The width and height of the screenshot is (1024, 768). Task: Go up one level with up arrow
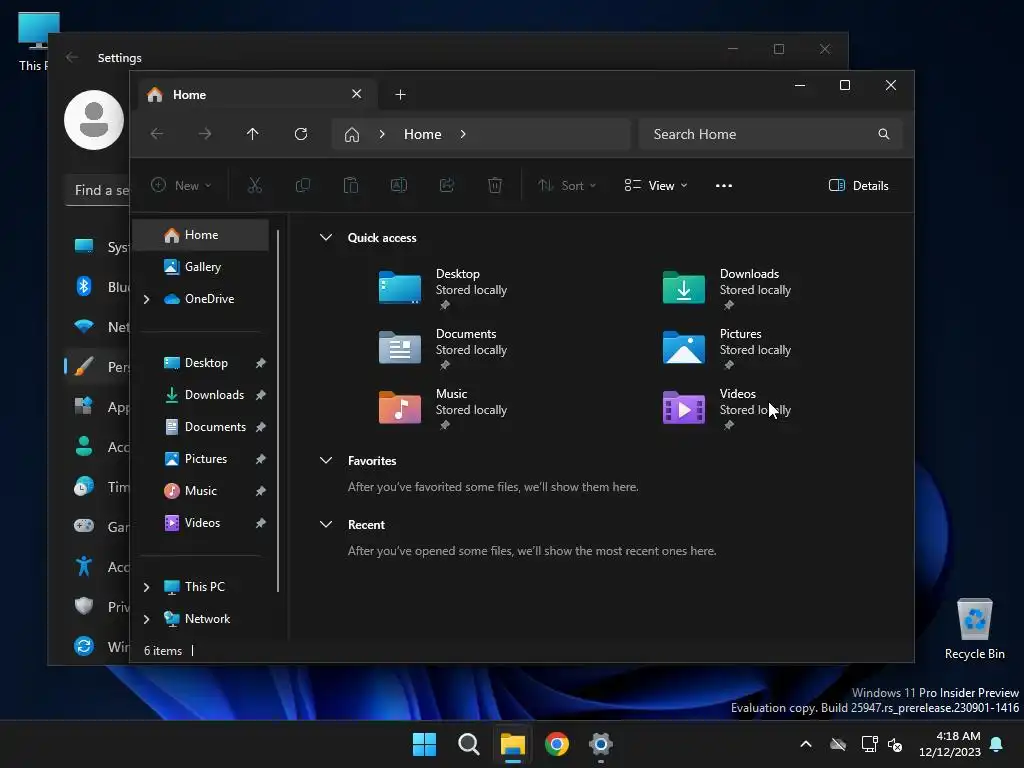tap(253, 134)
